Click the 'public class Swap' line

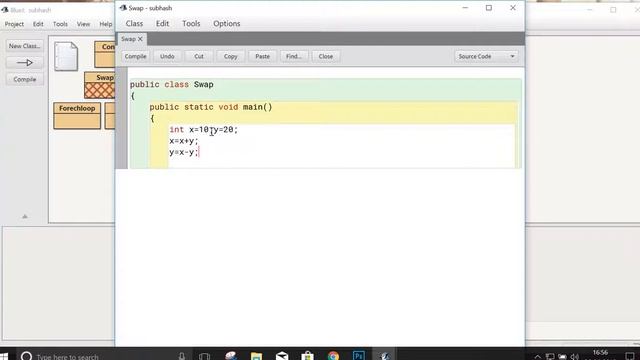tap(171, 84)
